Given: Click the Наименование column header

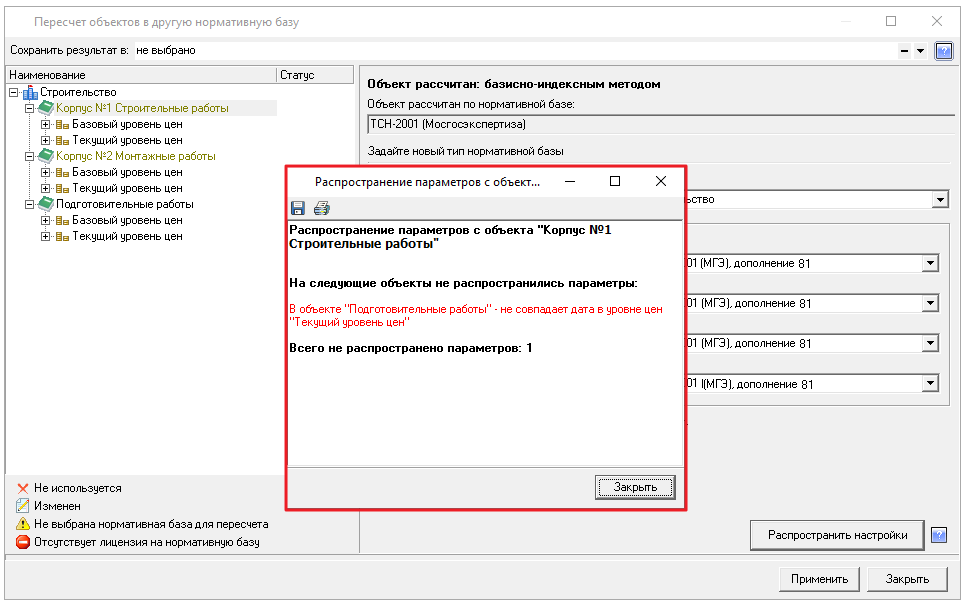Looking at the screenshot, I should pos(140,75).
